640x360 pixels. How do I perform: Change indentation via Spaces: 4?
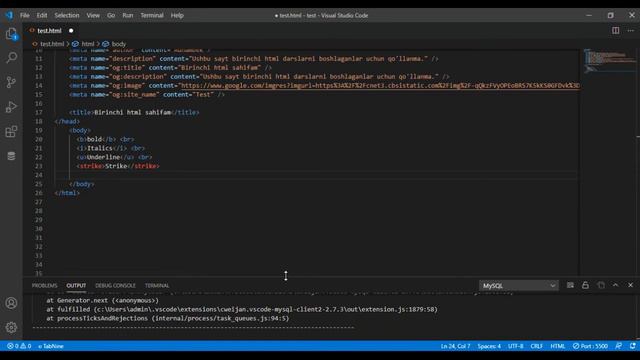pos(489,346)
